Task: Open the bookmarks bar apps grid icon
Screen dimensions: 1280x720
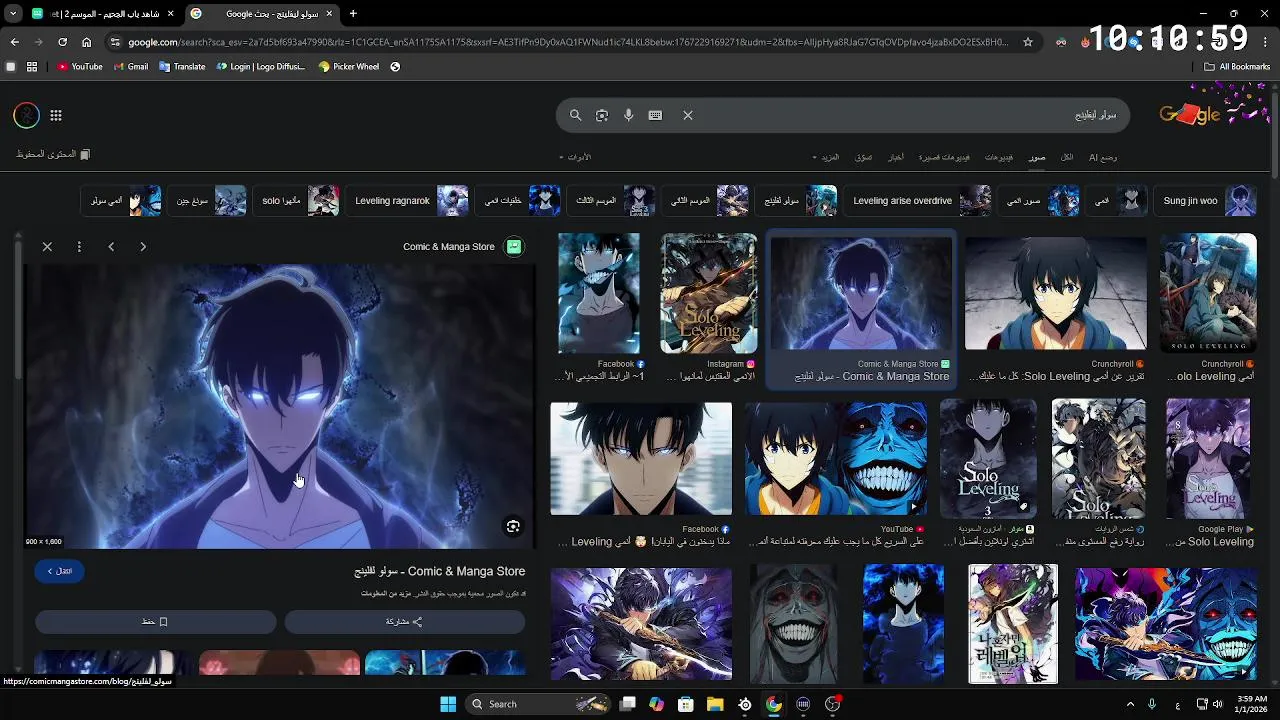Action: 32,67
